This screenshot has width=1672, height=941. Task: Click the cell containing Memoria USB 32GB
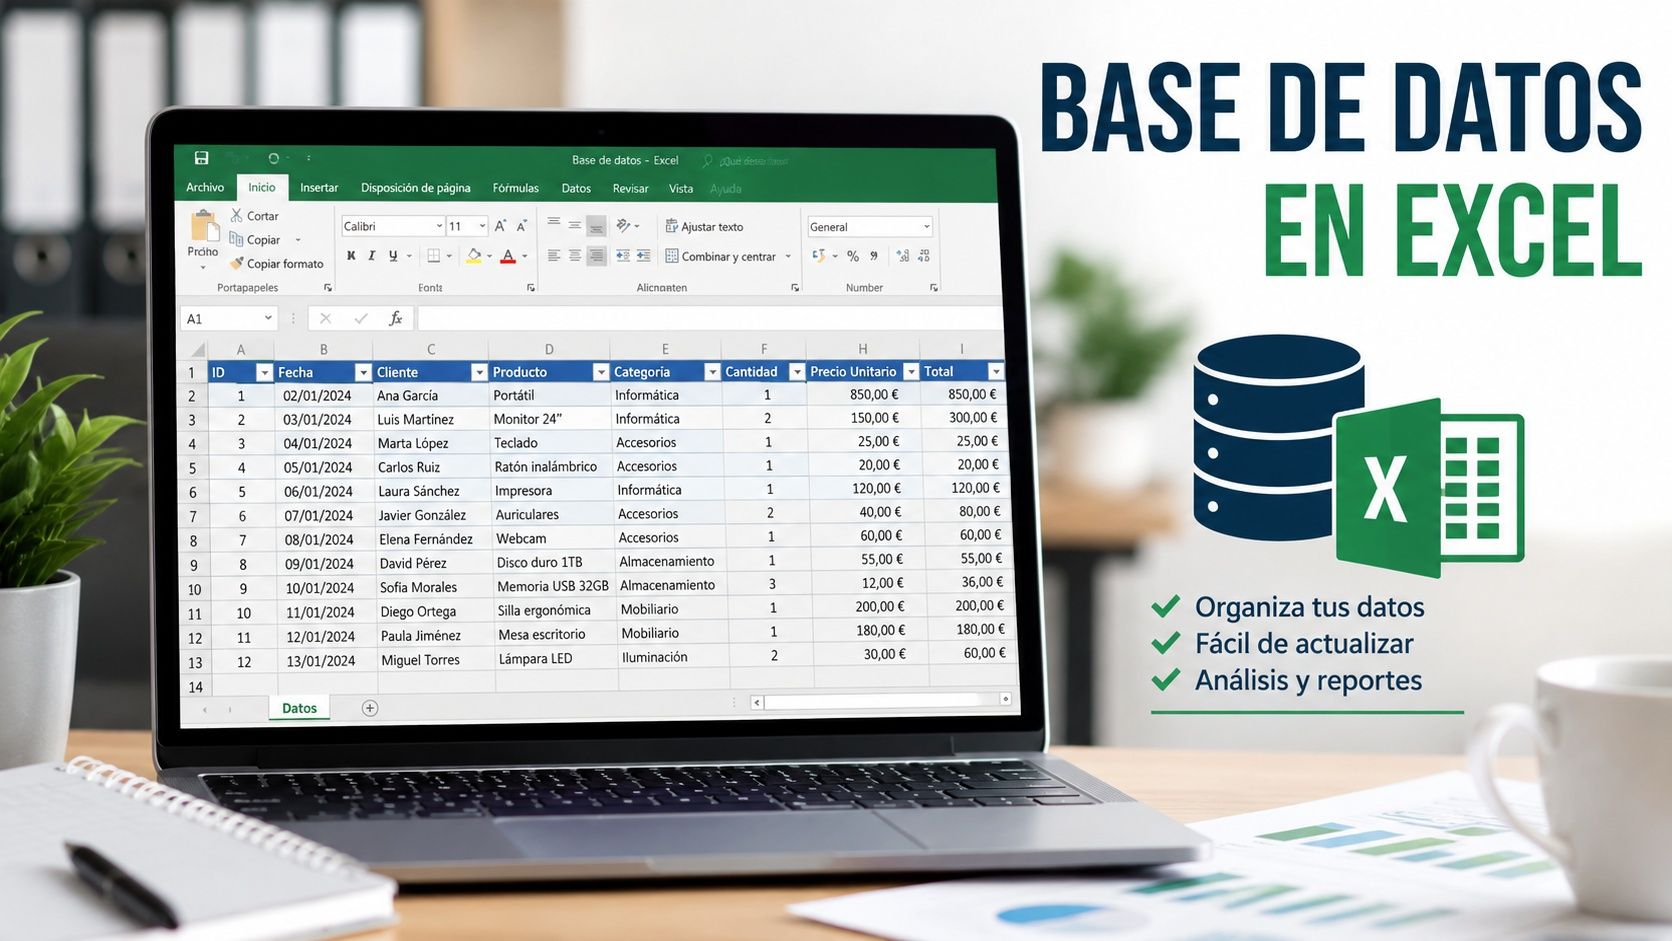[x=553, y=586]
